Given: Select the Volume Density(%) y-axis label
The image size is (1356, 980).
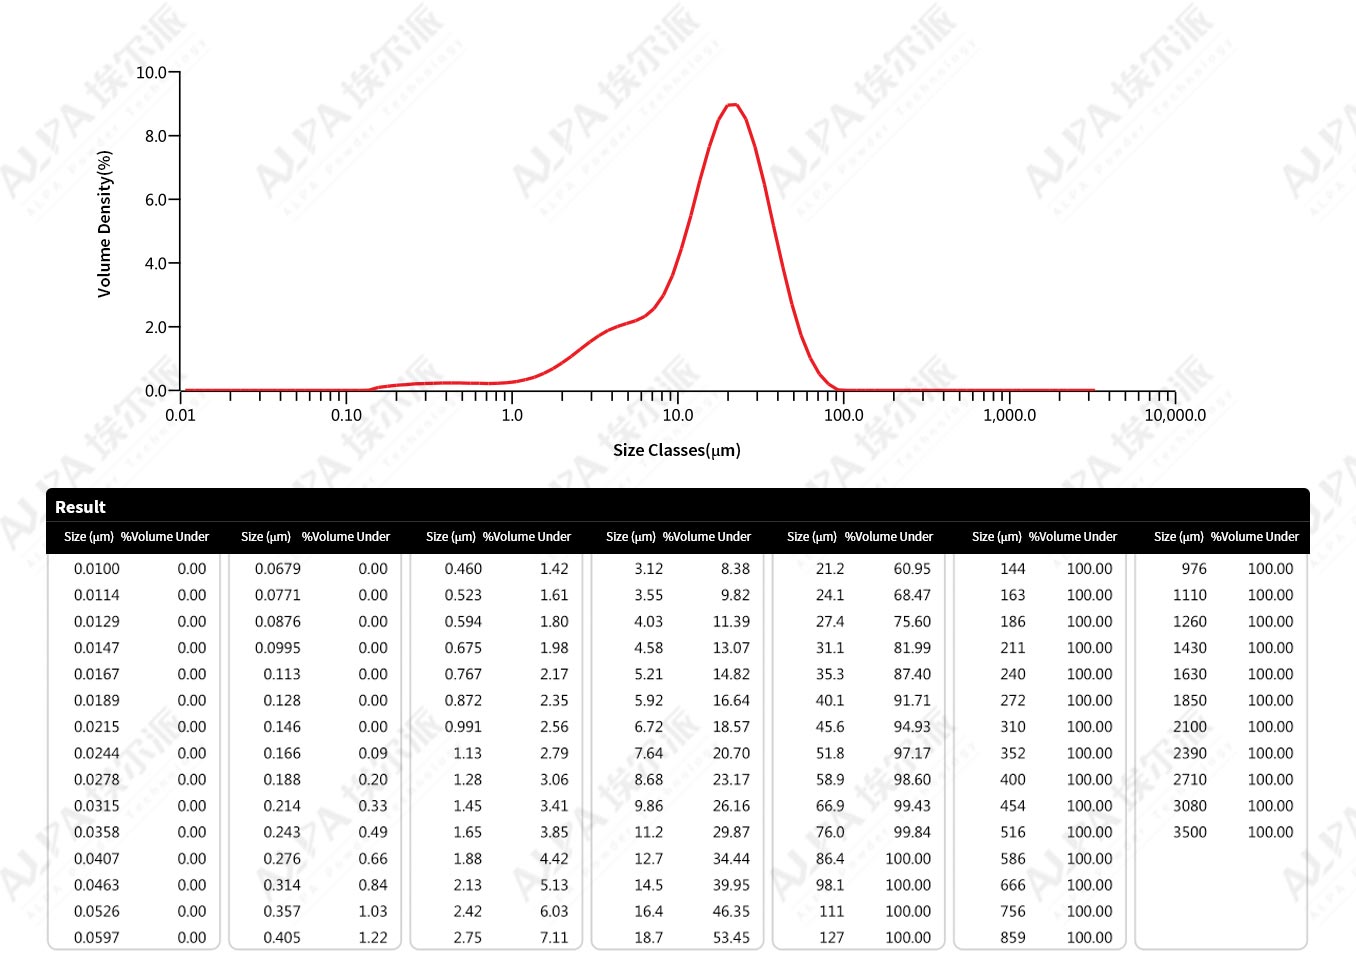Looking at the screenshot, I should click(104, 224).
